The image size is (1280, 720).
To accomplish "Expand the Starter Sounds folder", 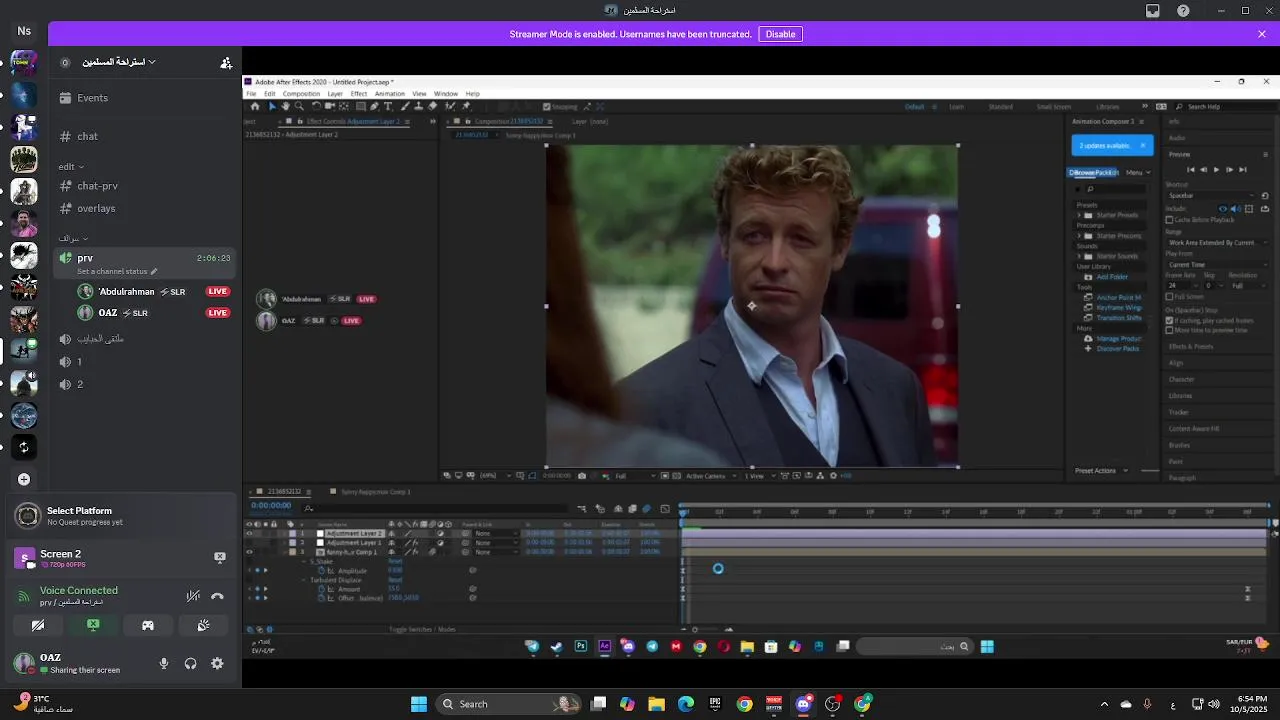I will point(1079,256).
